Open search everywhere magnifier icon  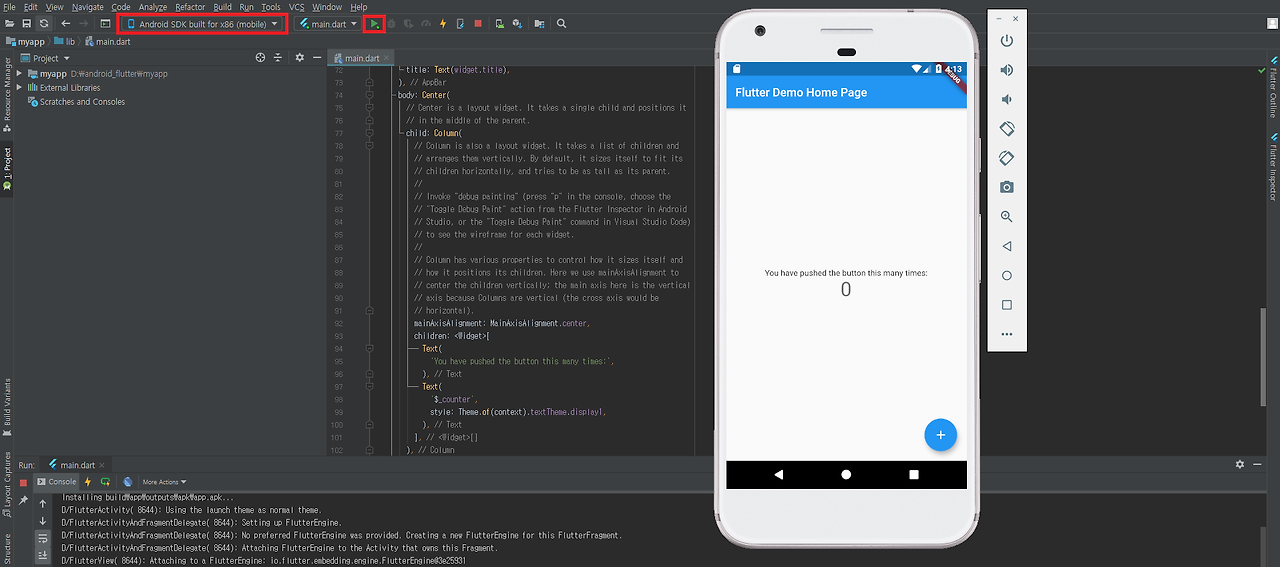(x=561, y=23)
